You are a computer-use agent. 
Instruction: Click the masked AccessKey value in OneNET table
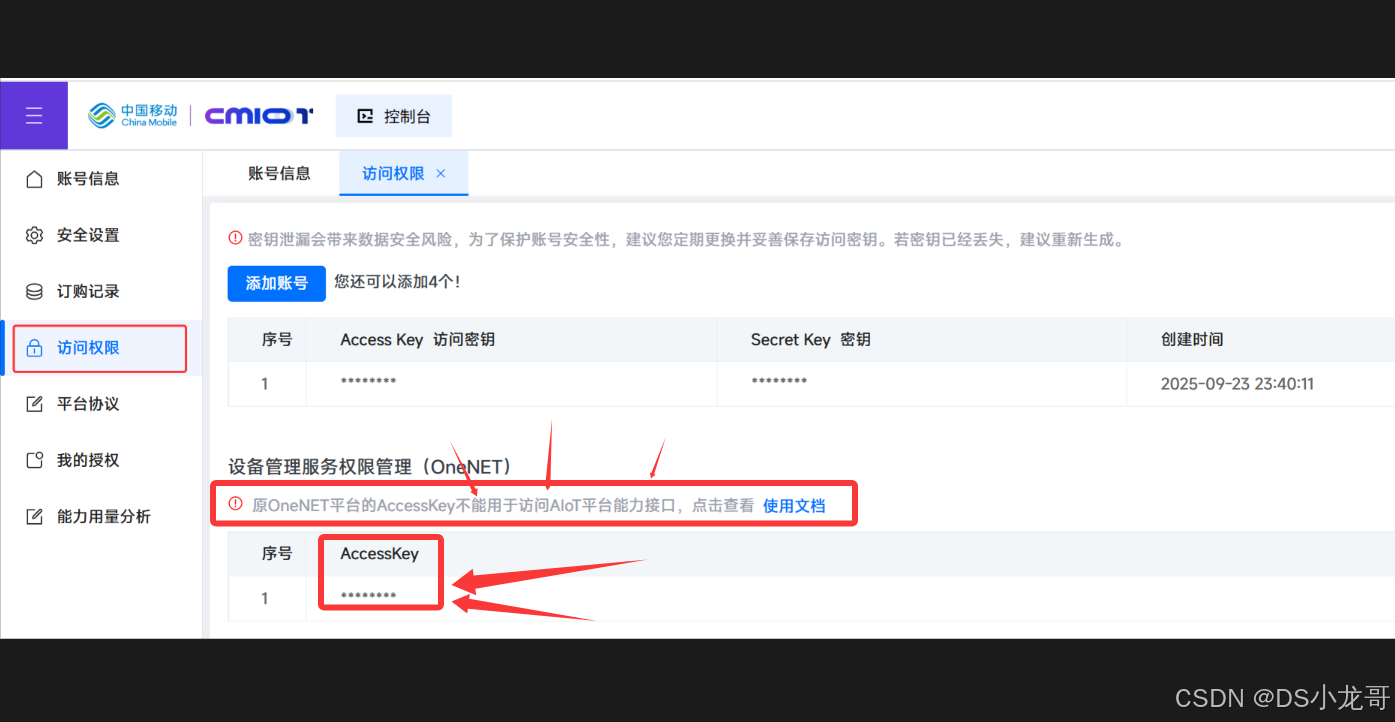[368, 598]
